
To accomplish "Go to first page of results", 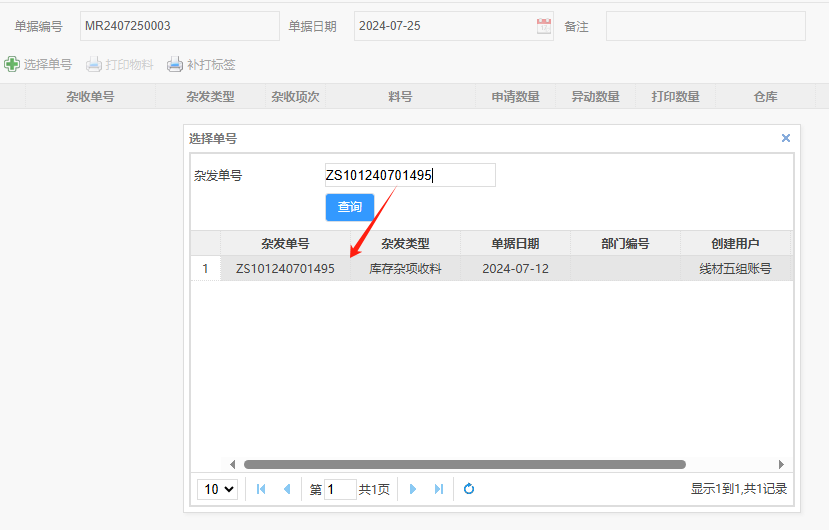I will click(x=261, y=489).
